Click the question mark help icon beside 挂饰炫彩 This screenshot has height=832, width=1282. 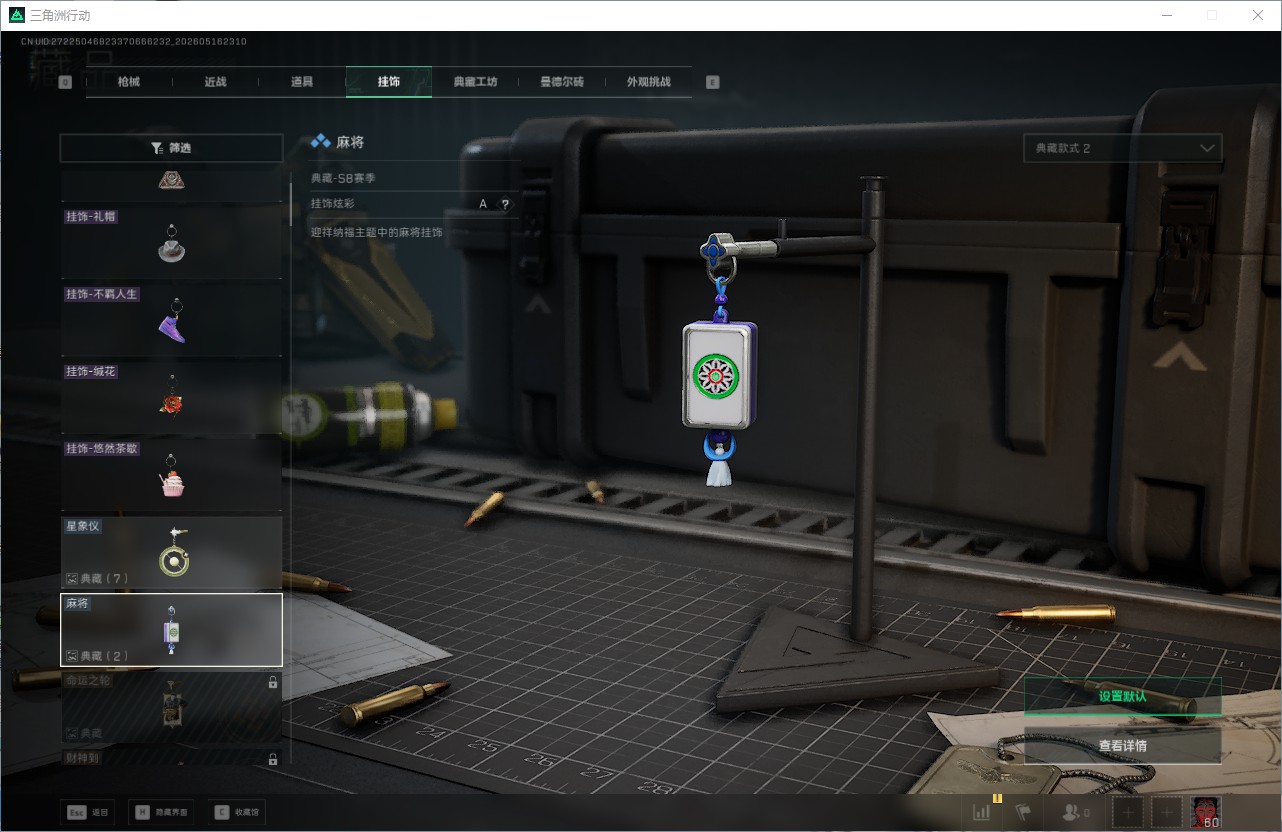505,204
